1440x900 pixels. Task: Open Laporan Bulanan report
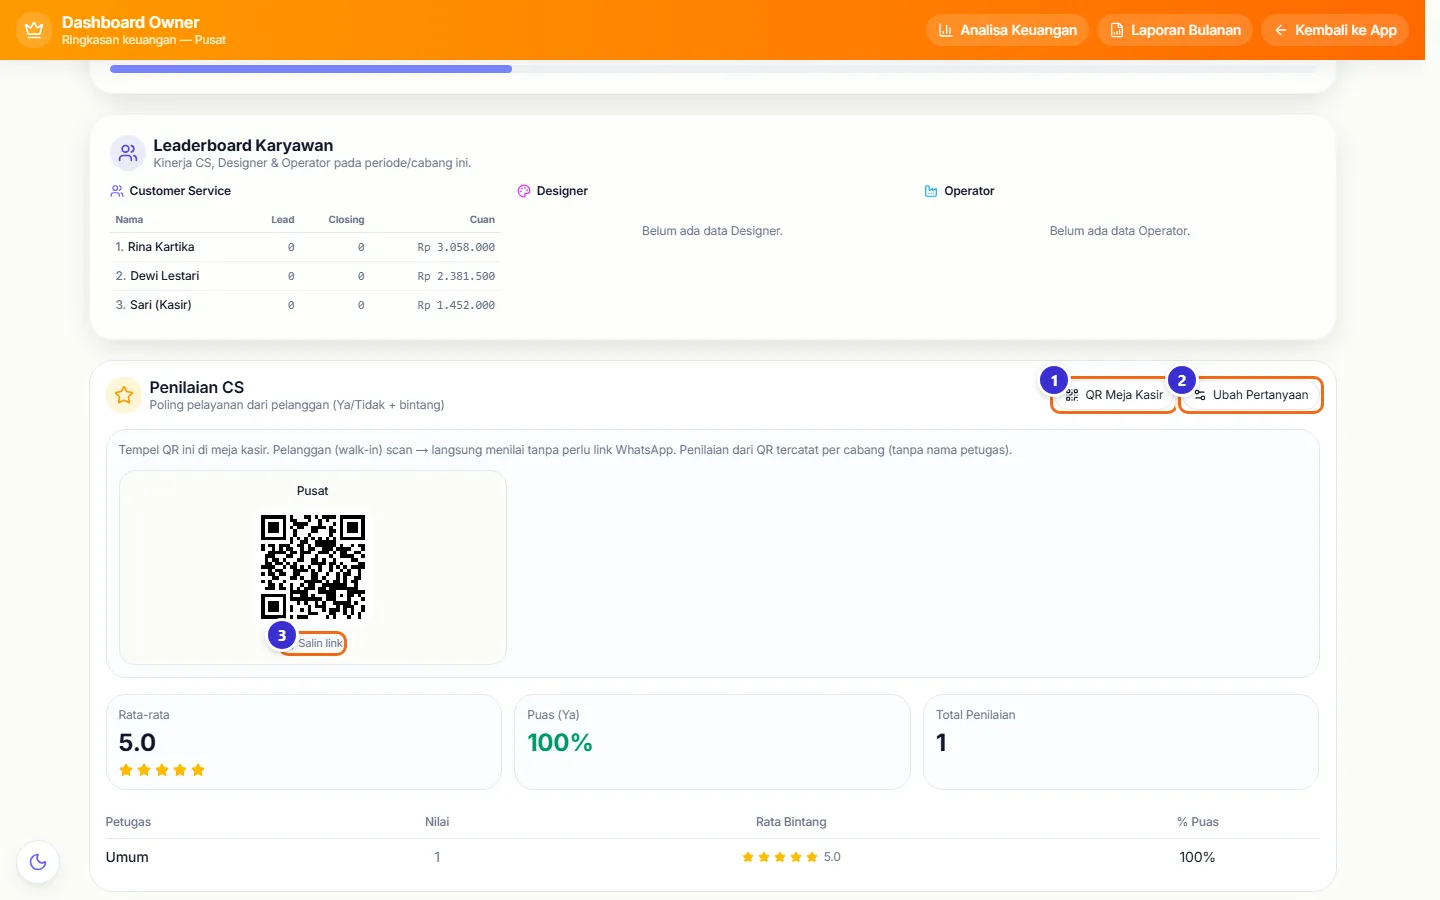(1175, 30)
